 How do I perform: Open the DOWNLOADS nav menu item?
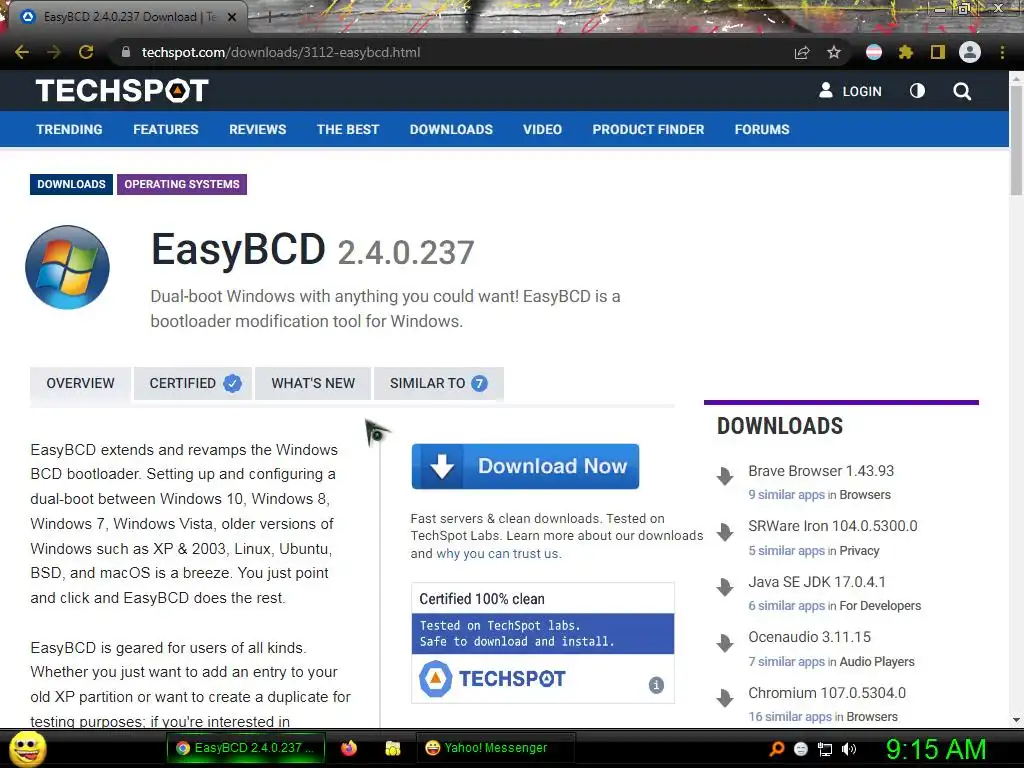451,129
